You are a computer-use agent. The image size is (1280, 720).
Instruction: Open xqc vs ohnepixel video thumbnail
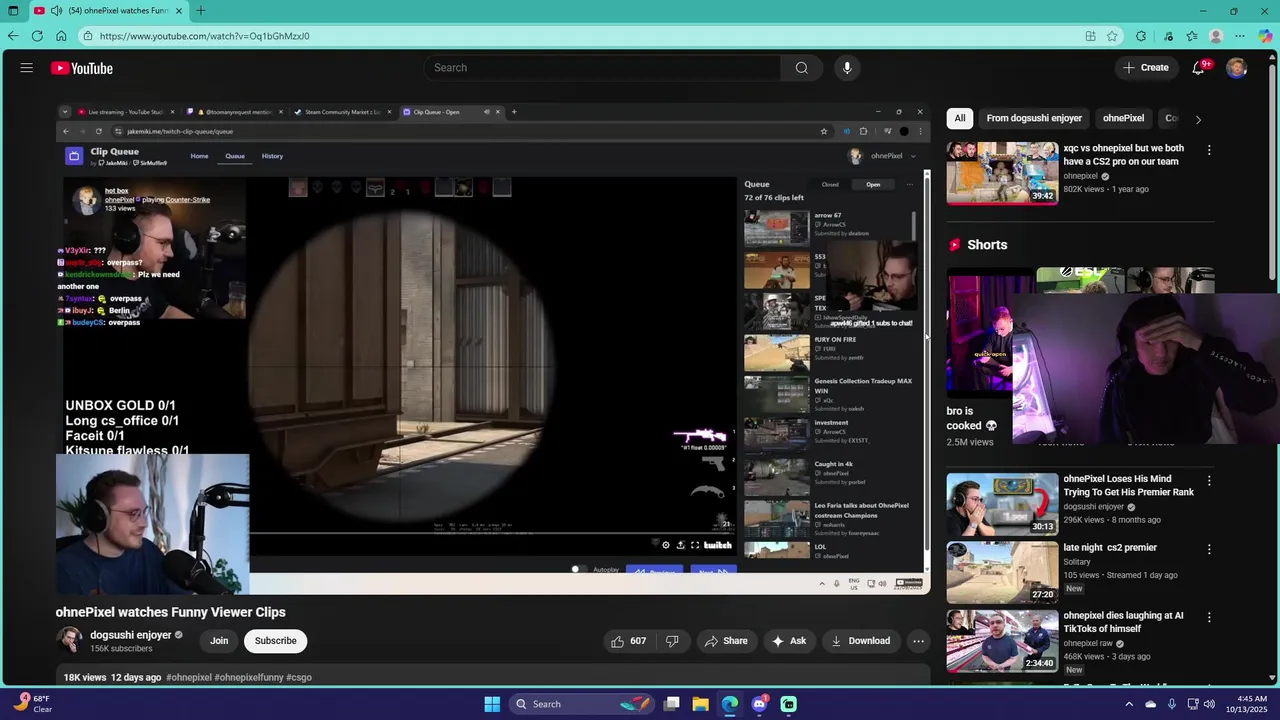click(1002, 173)
